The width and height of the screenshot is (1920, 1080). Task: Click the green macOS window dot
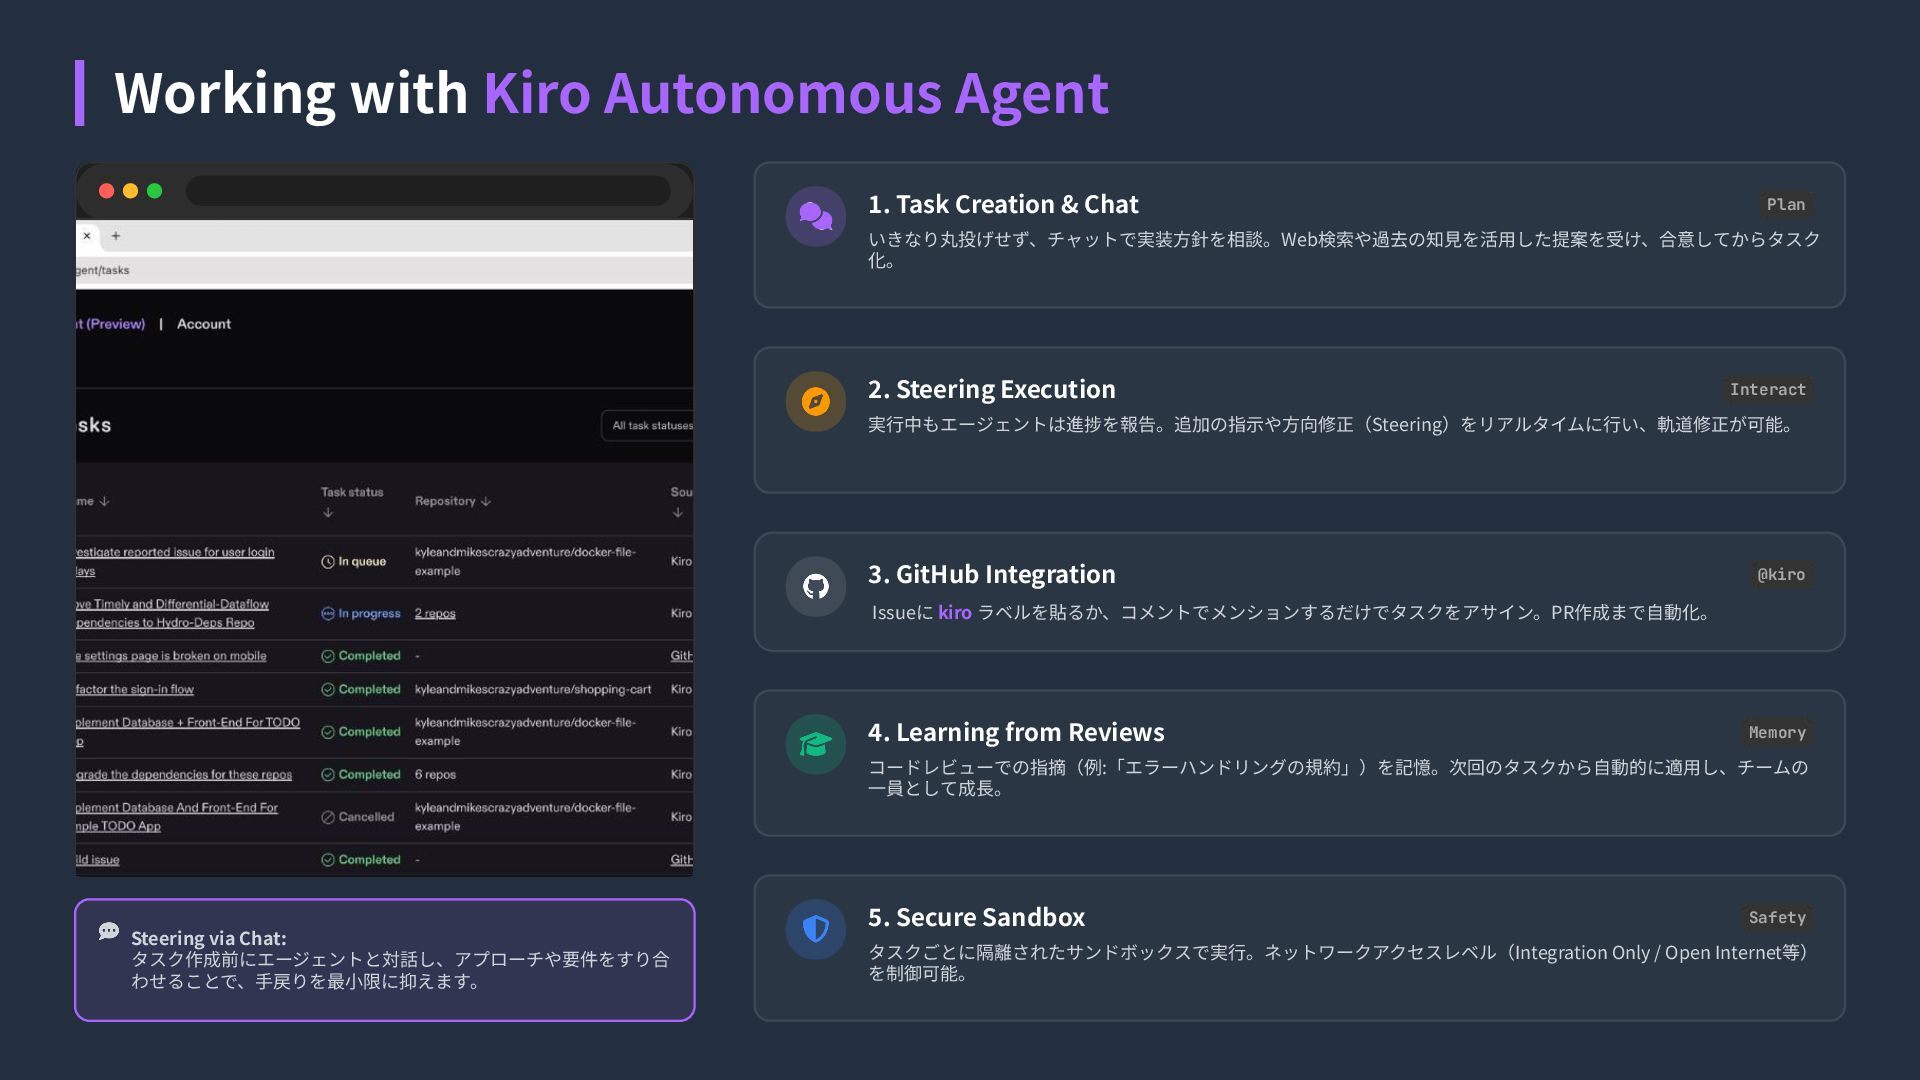(x=154, y=191)
